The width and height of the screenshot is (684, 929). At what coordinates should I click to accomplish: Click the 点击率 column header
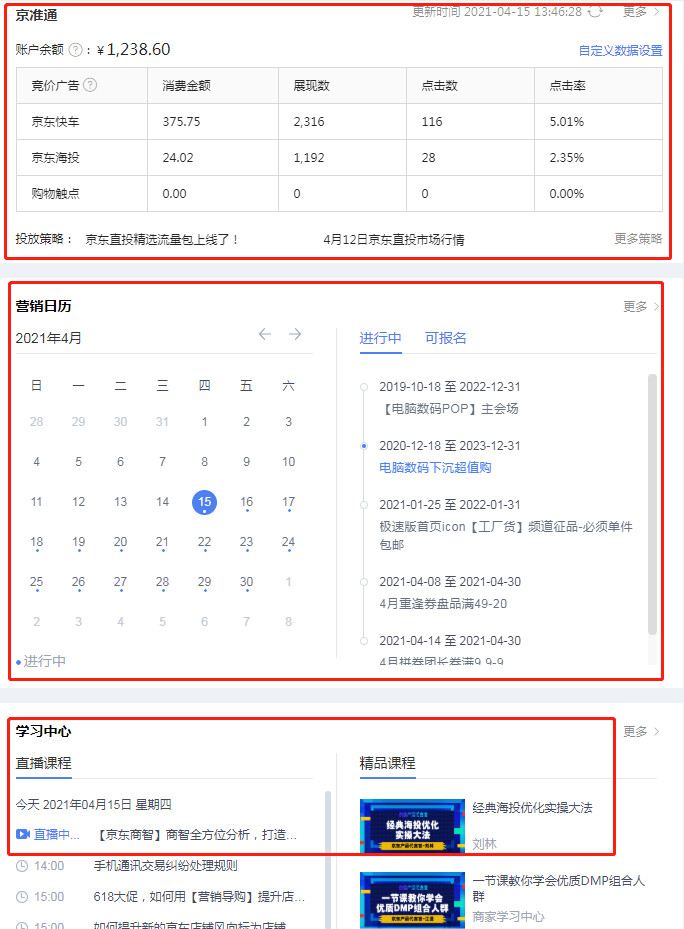click(567, 86)
